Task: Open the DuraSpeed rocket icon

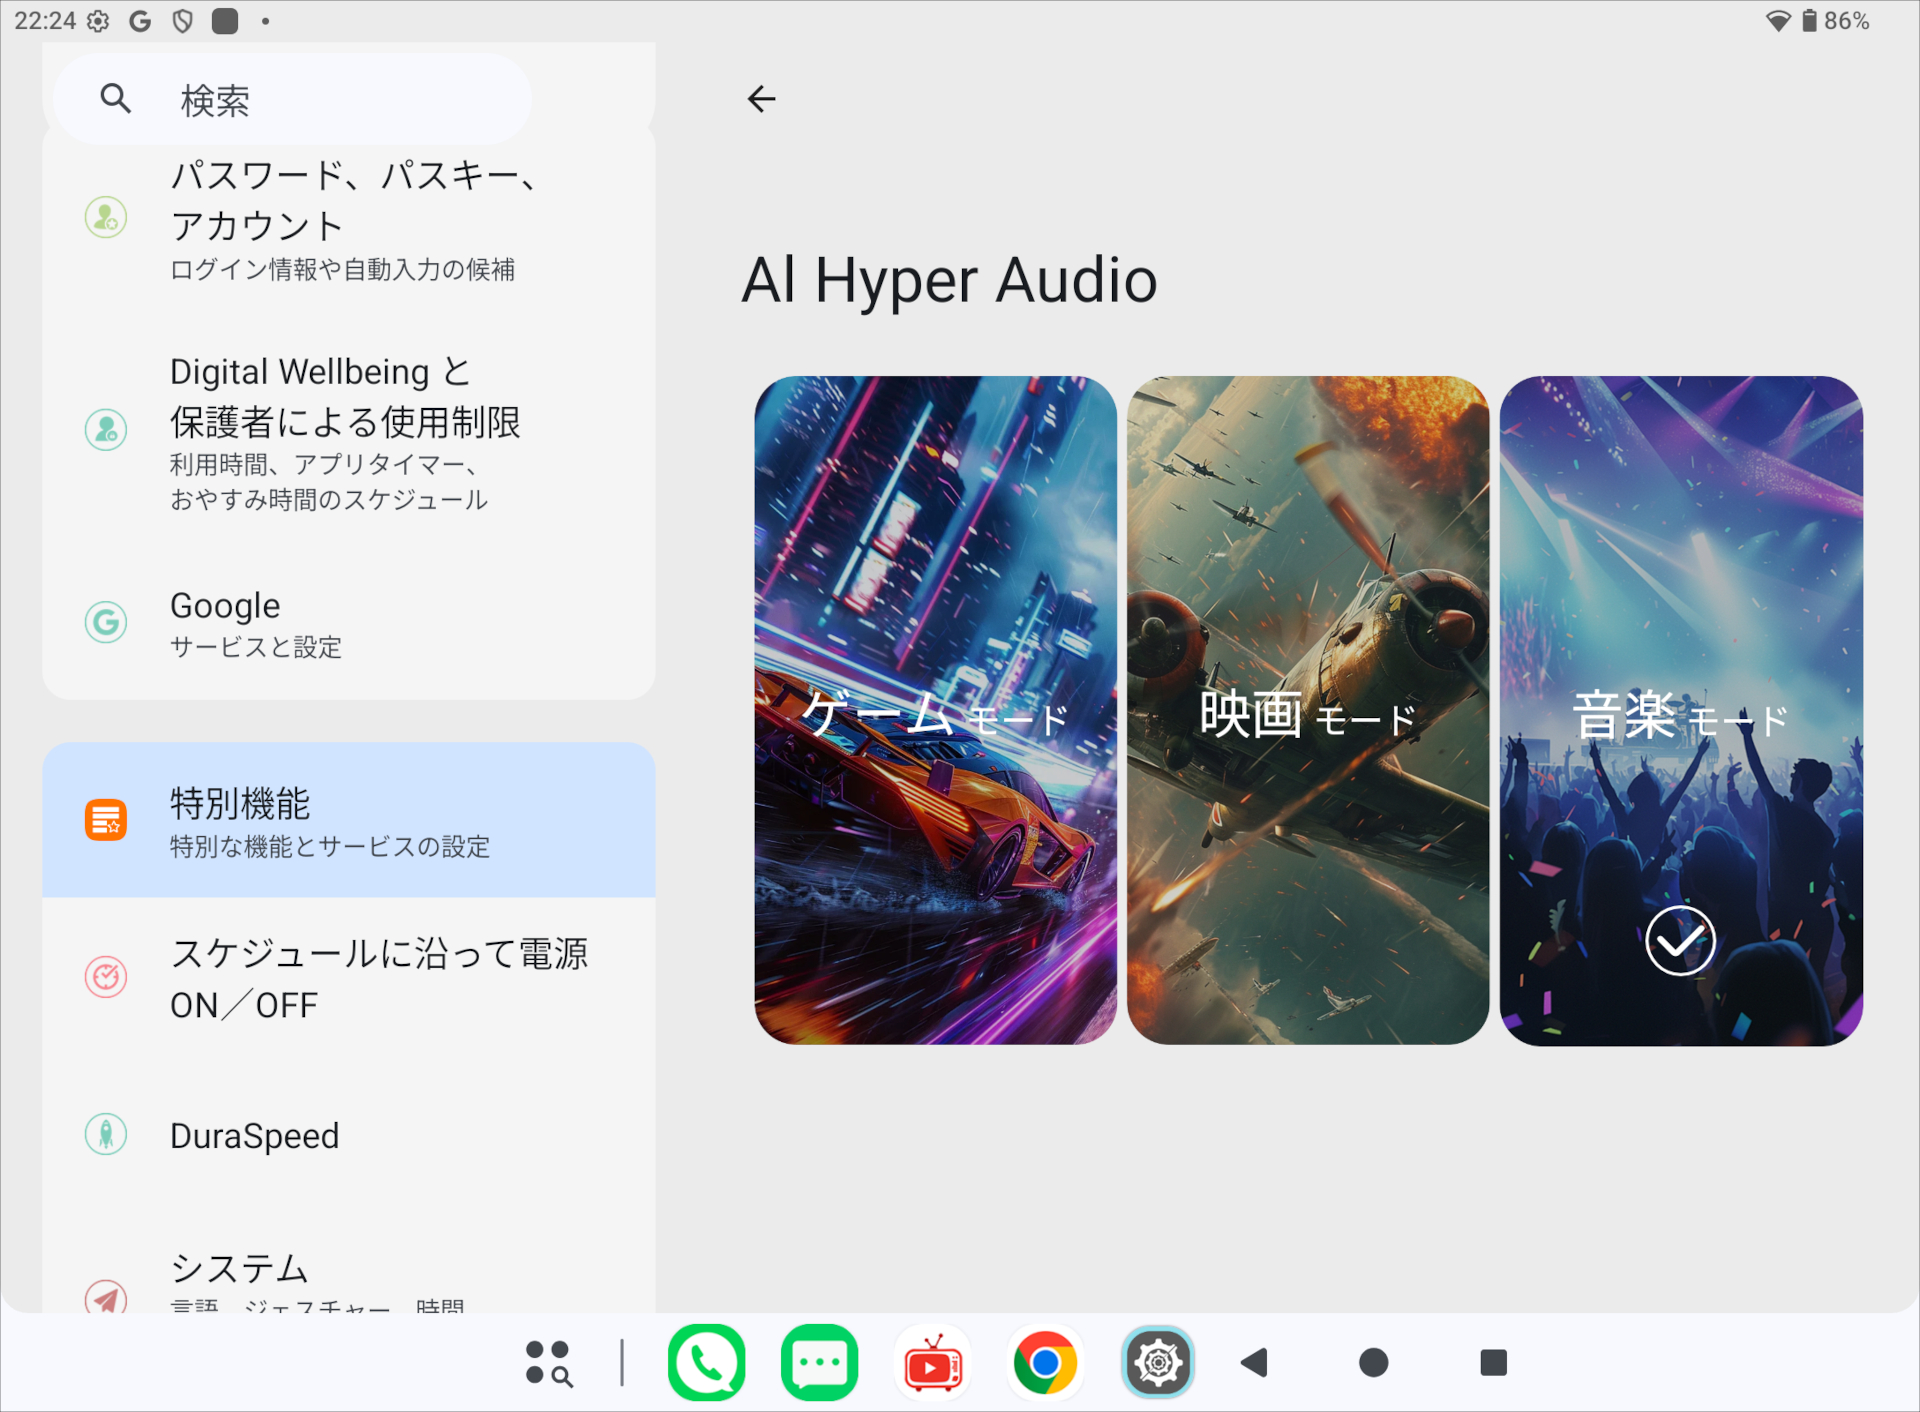Action: tap(105, 1135)
